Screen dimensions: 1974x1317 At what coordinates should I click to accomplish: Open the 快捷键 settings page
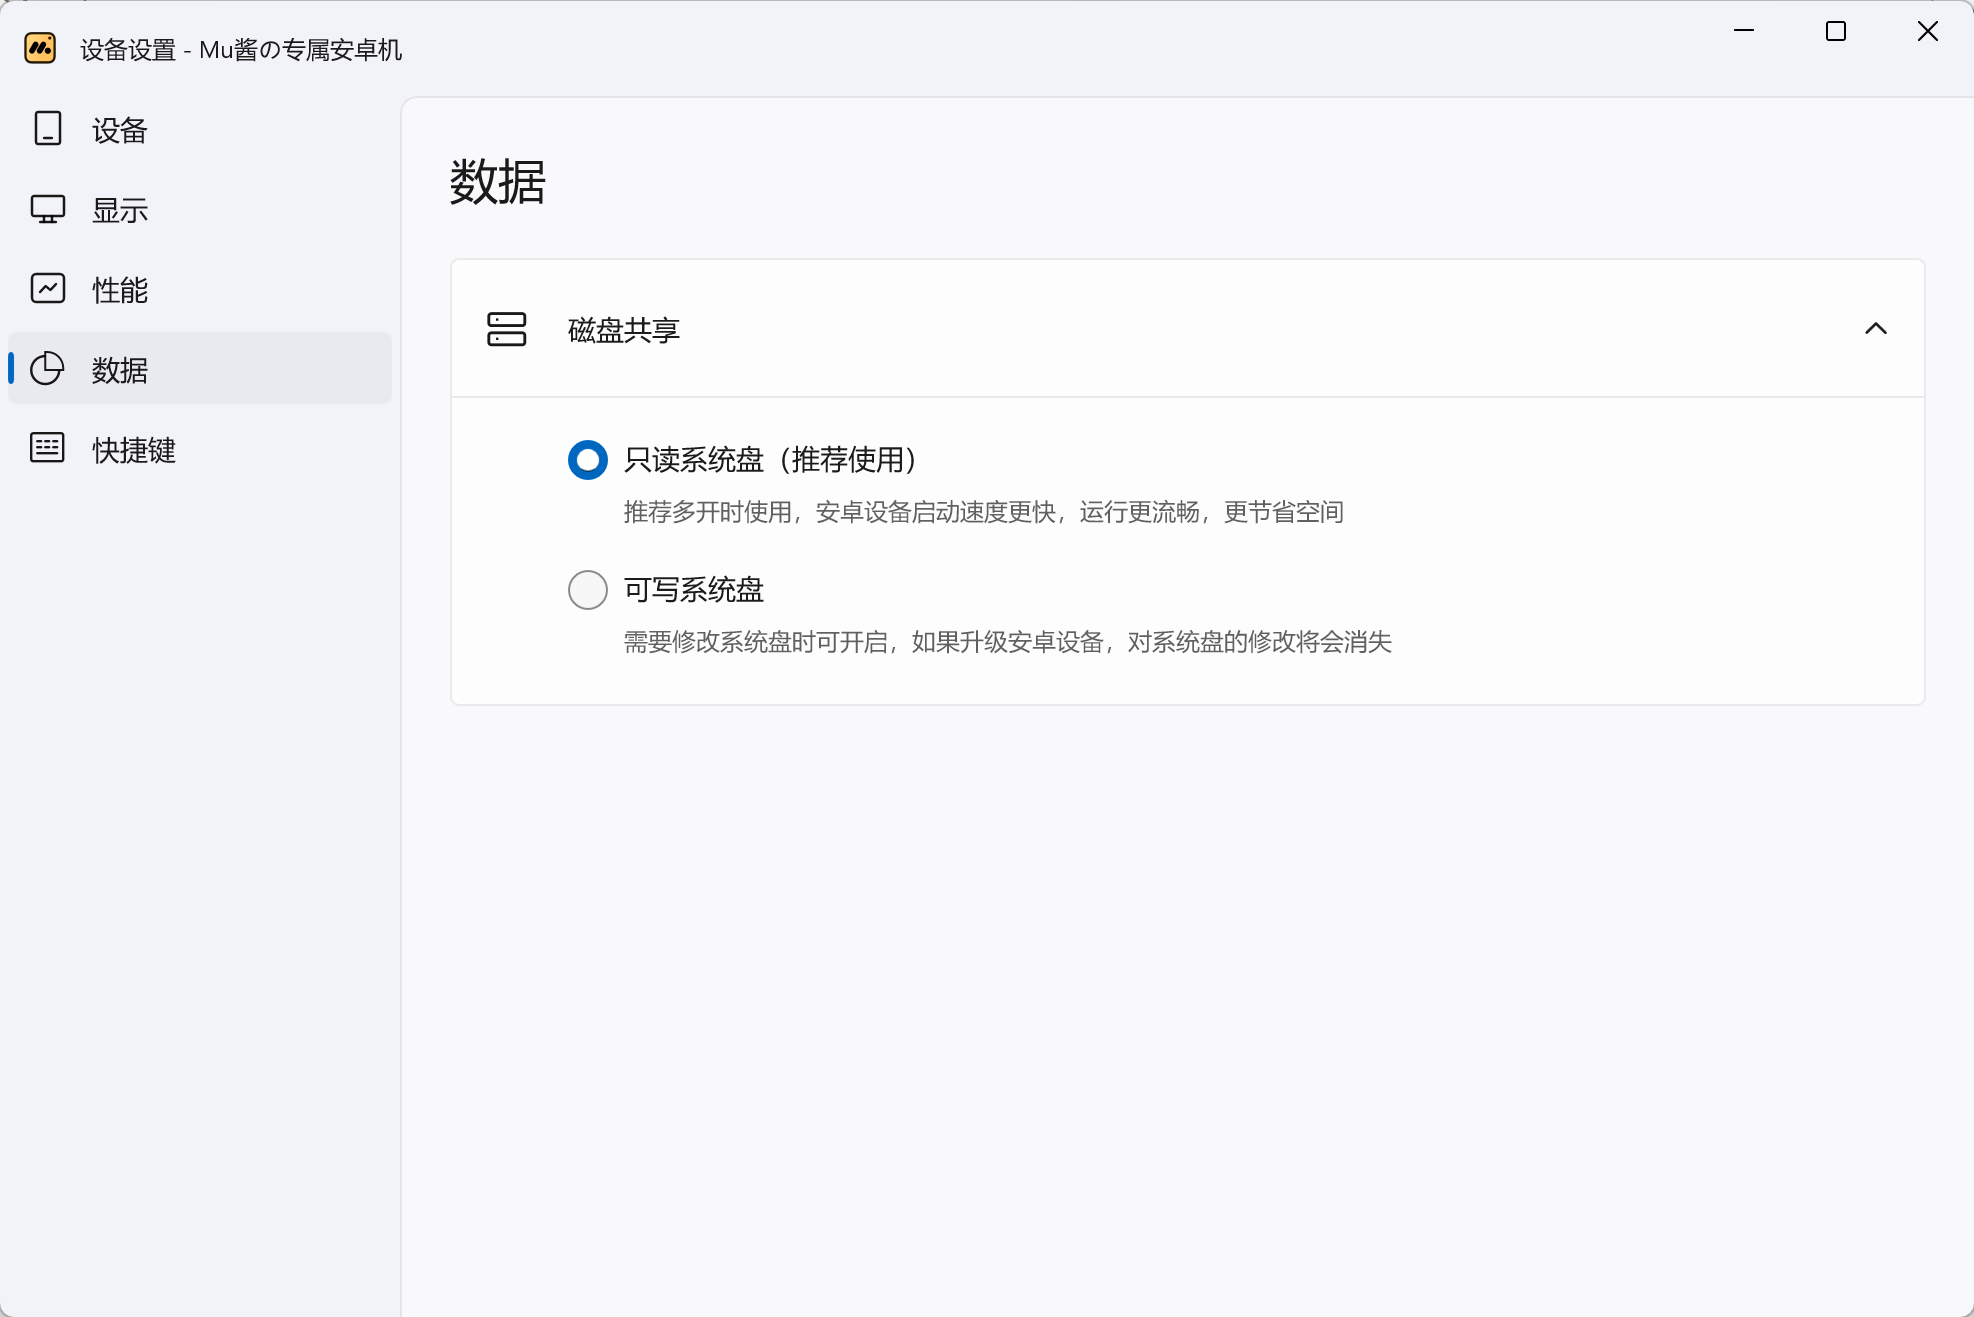pyautogui.click(x=134, y=450)
